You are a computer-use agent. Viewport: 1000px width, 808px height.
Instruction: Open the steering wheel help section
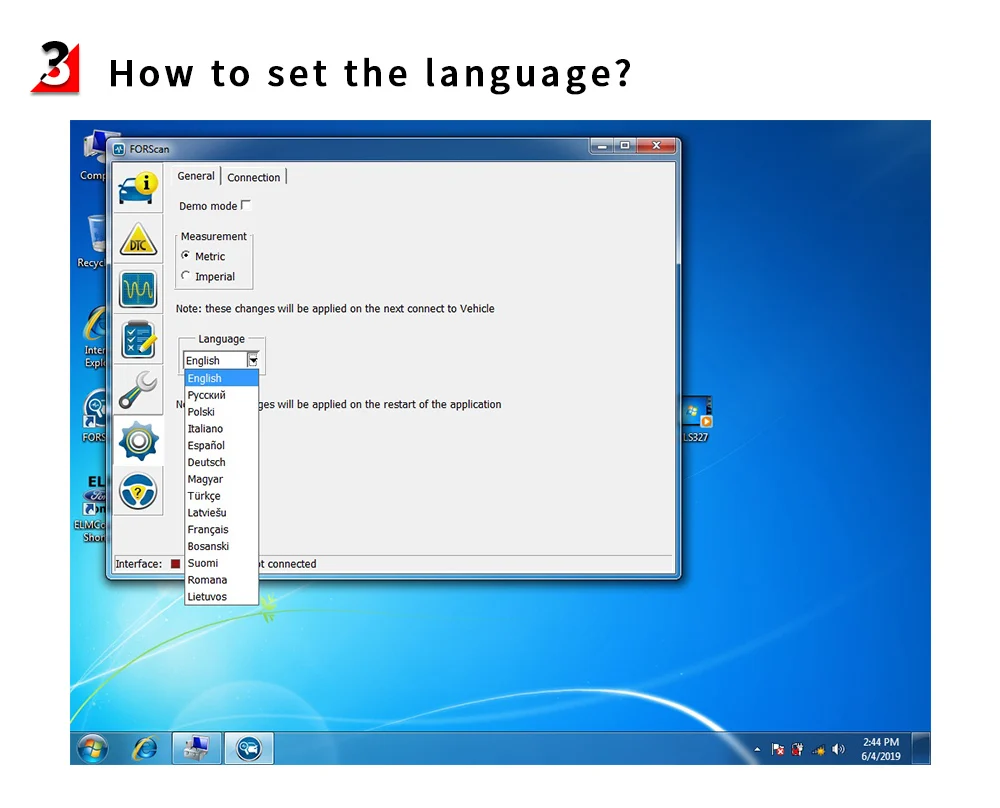[138, 491]
